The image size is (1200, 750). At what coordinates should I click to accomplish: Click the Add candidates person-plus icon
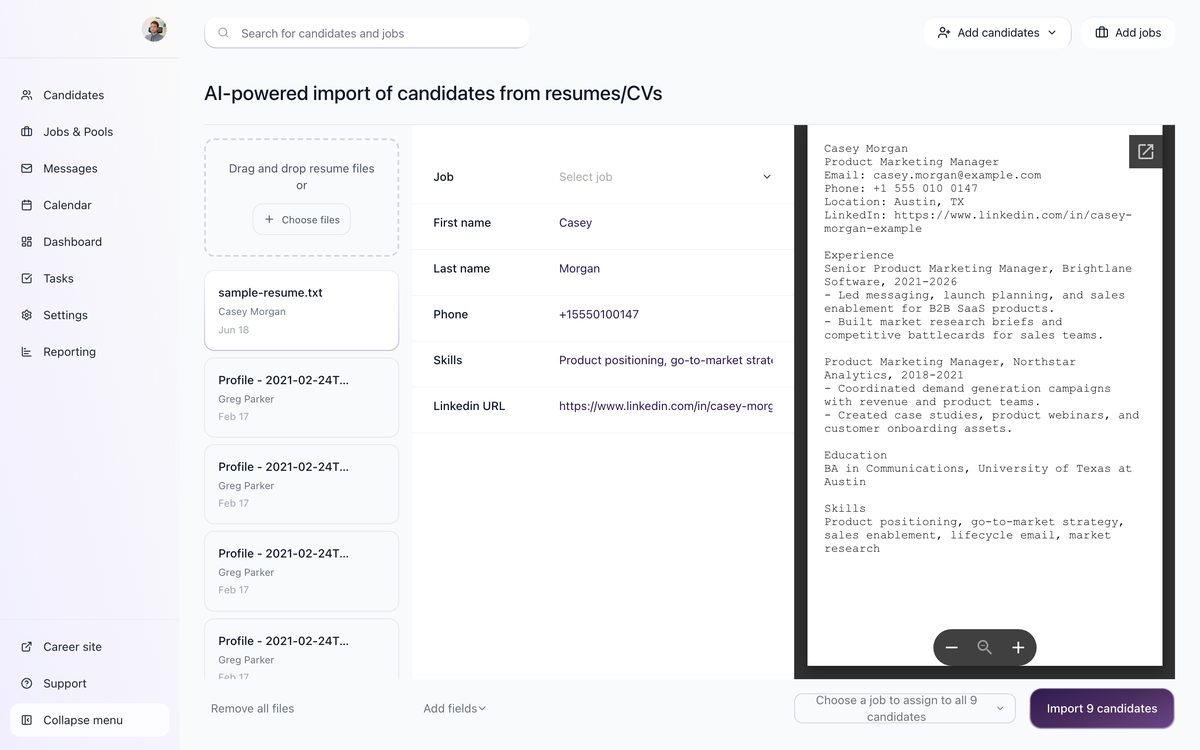[944, 33]
